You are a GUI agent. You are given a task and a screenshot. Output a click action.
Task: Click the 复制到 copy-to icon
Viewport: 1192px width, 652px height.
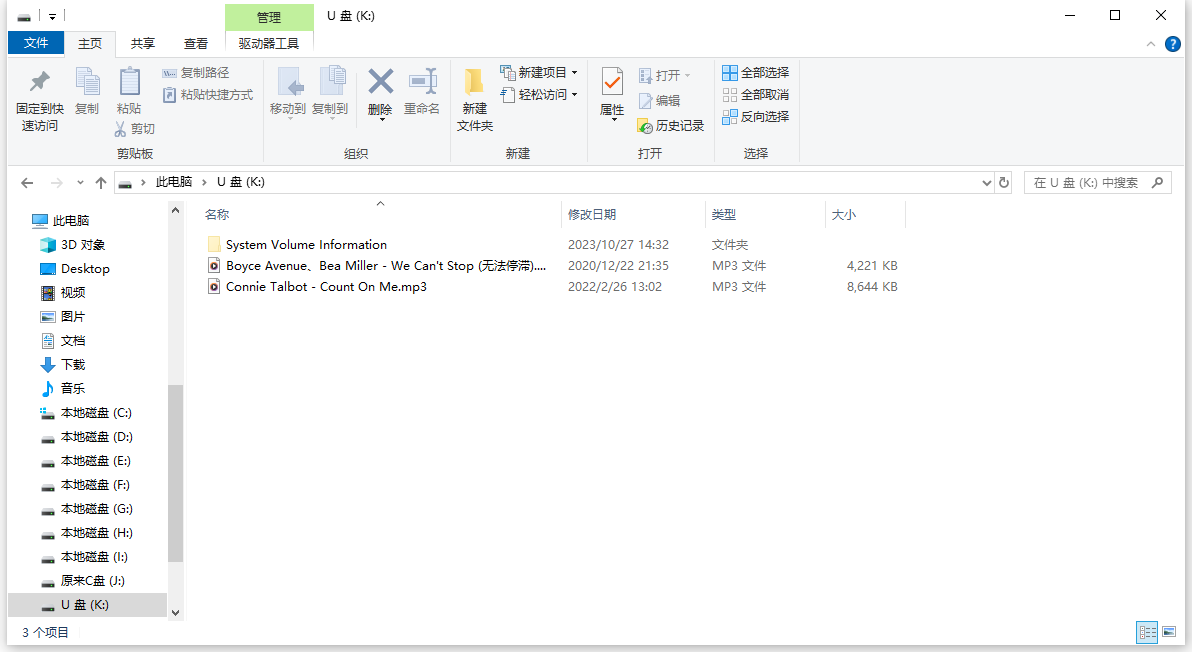pos(331,82)
